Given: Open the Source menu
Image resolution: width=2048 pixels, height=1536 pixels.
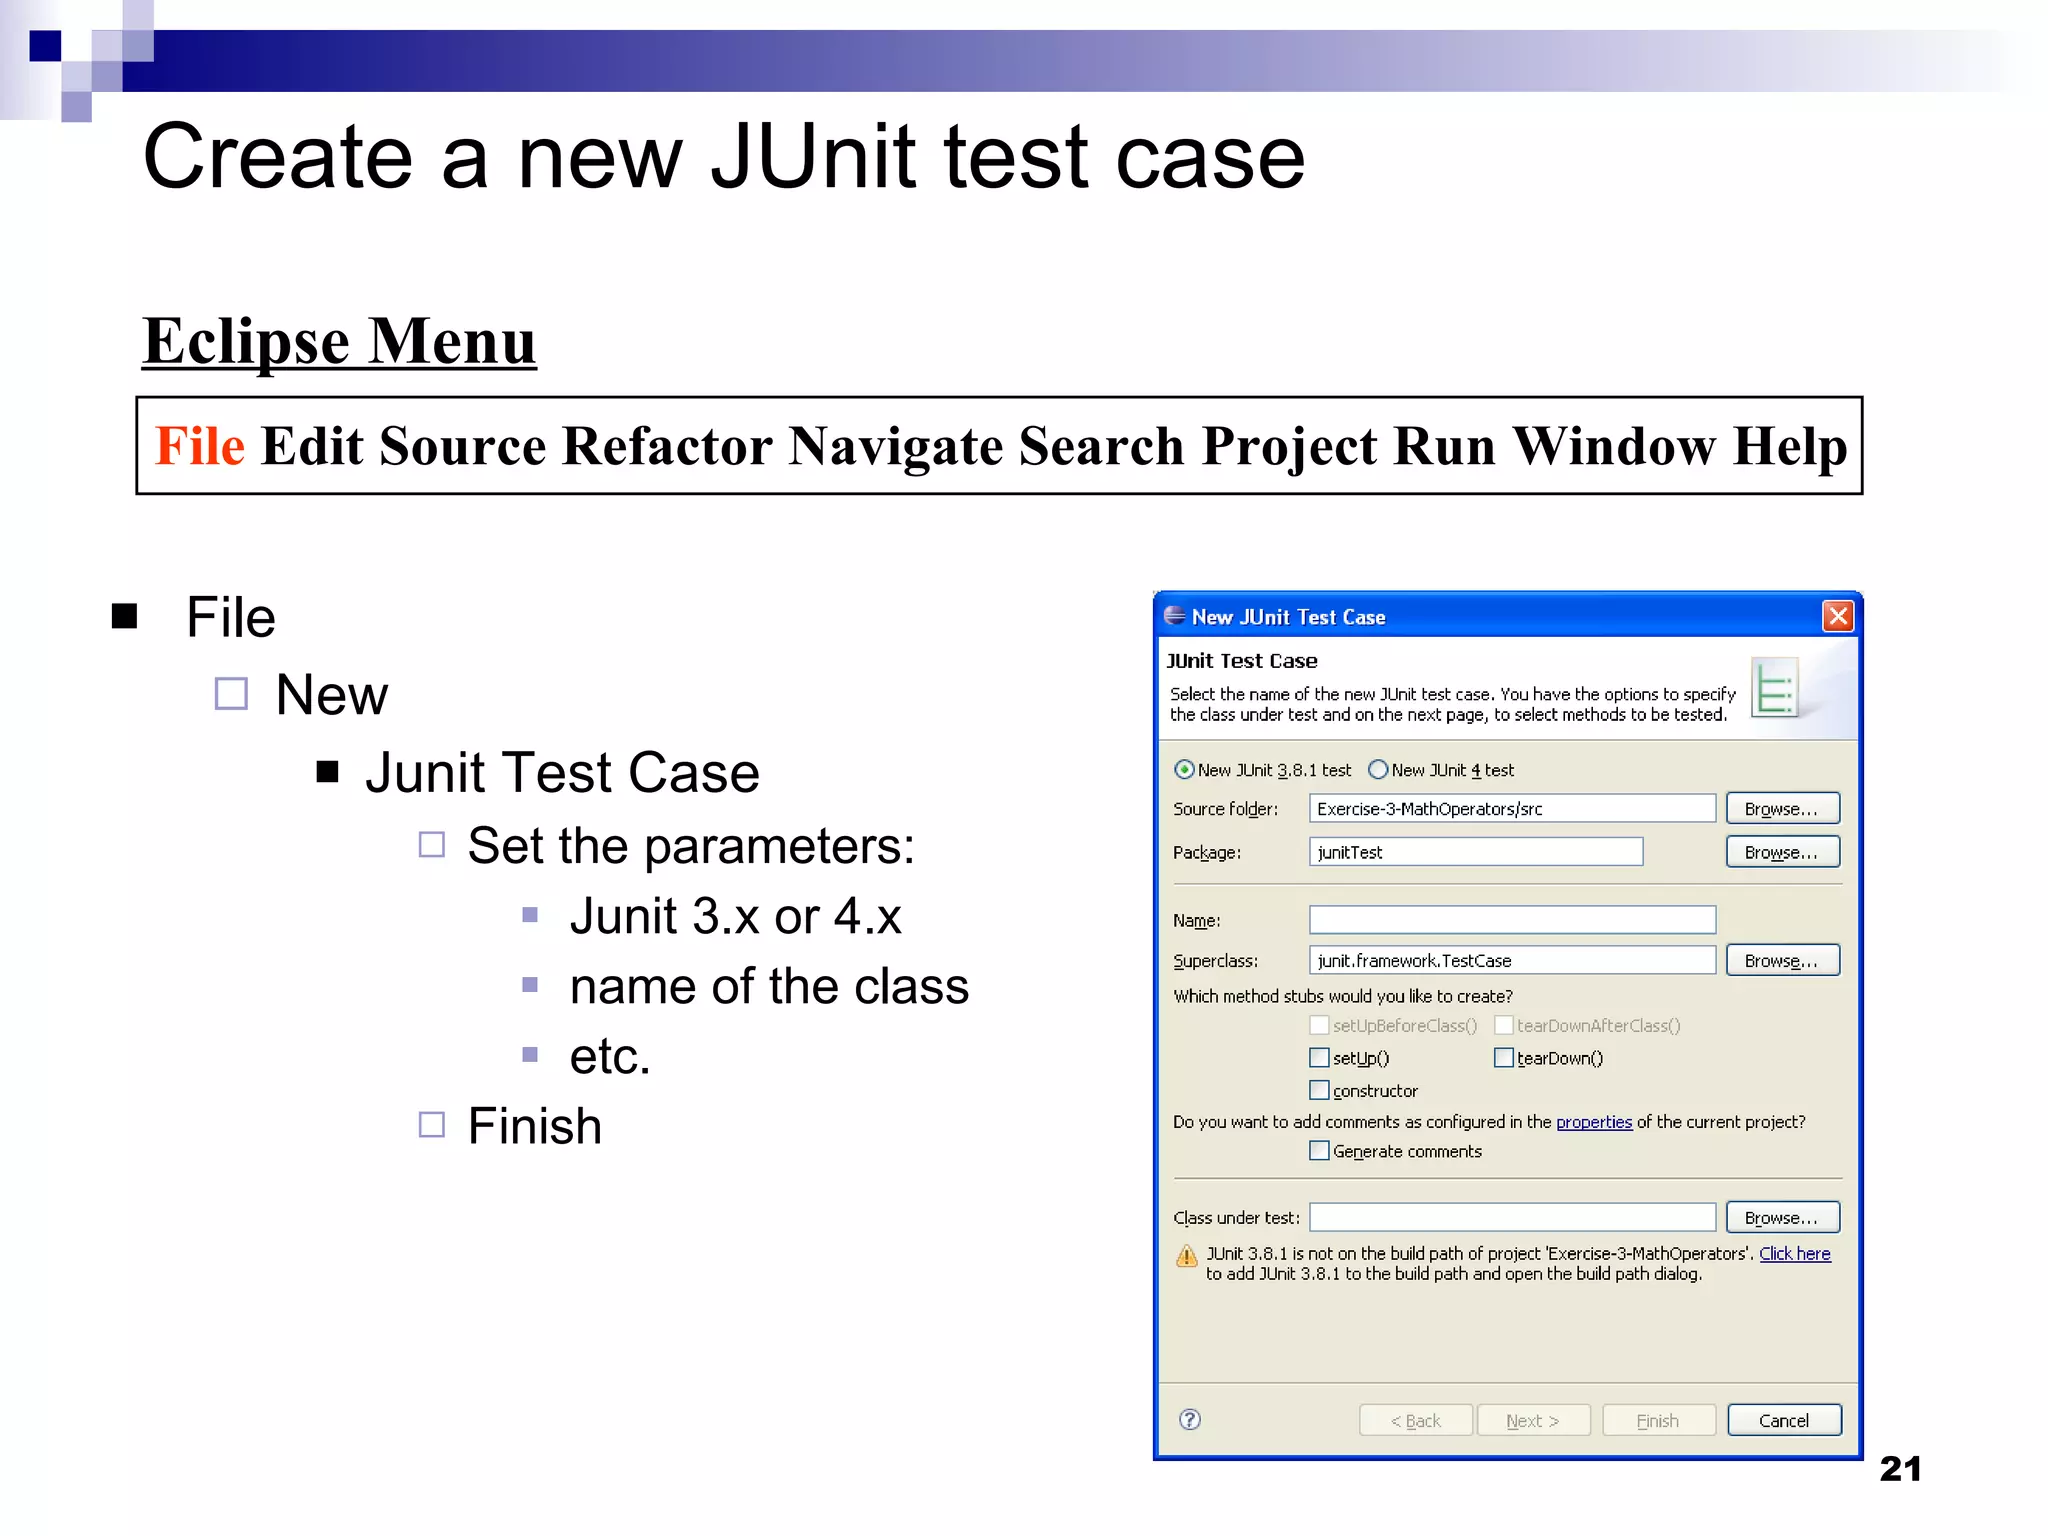Looking at the screenshot, I should tap(462, 446).
